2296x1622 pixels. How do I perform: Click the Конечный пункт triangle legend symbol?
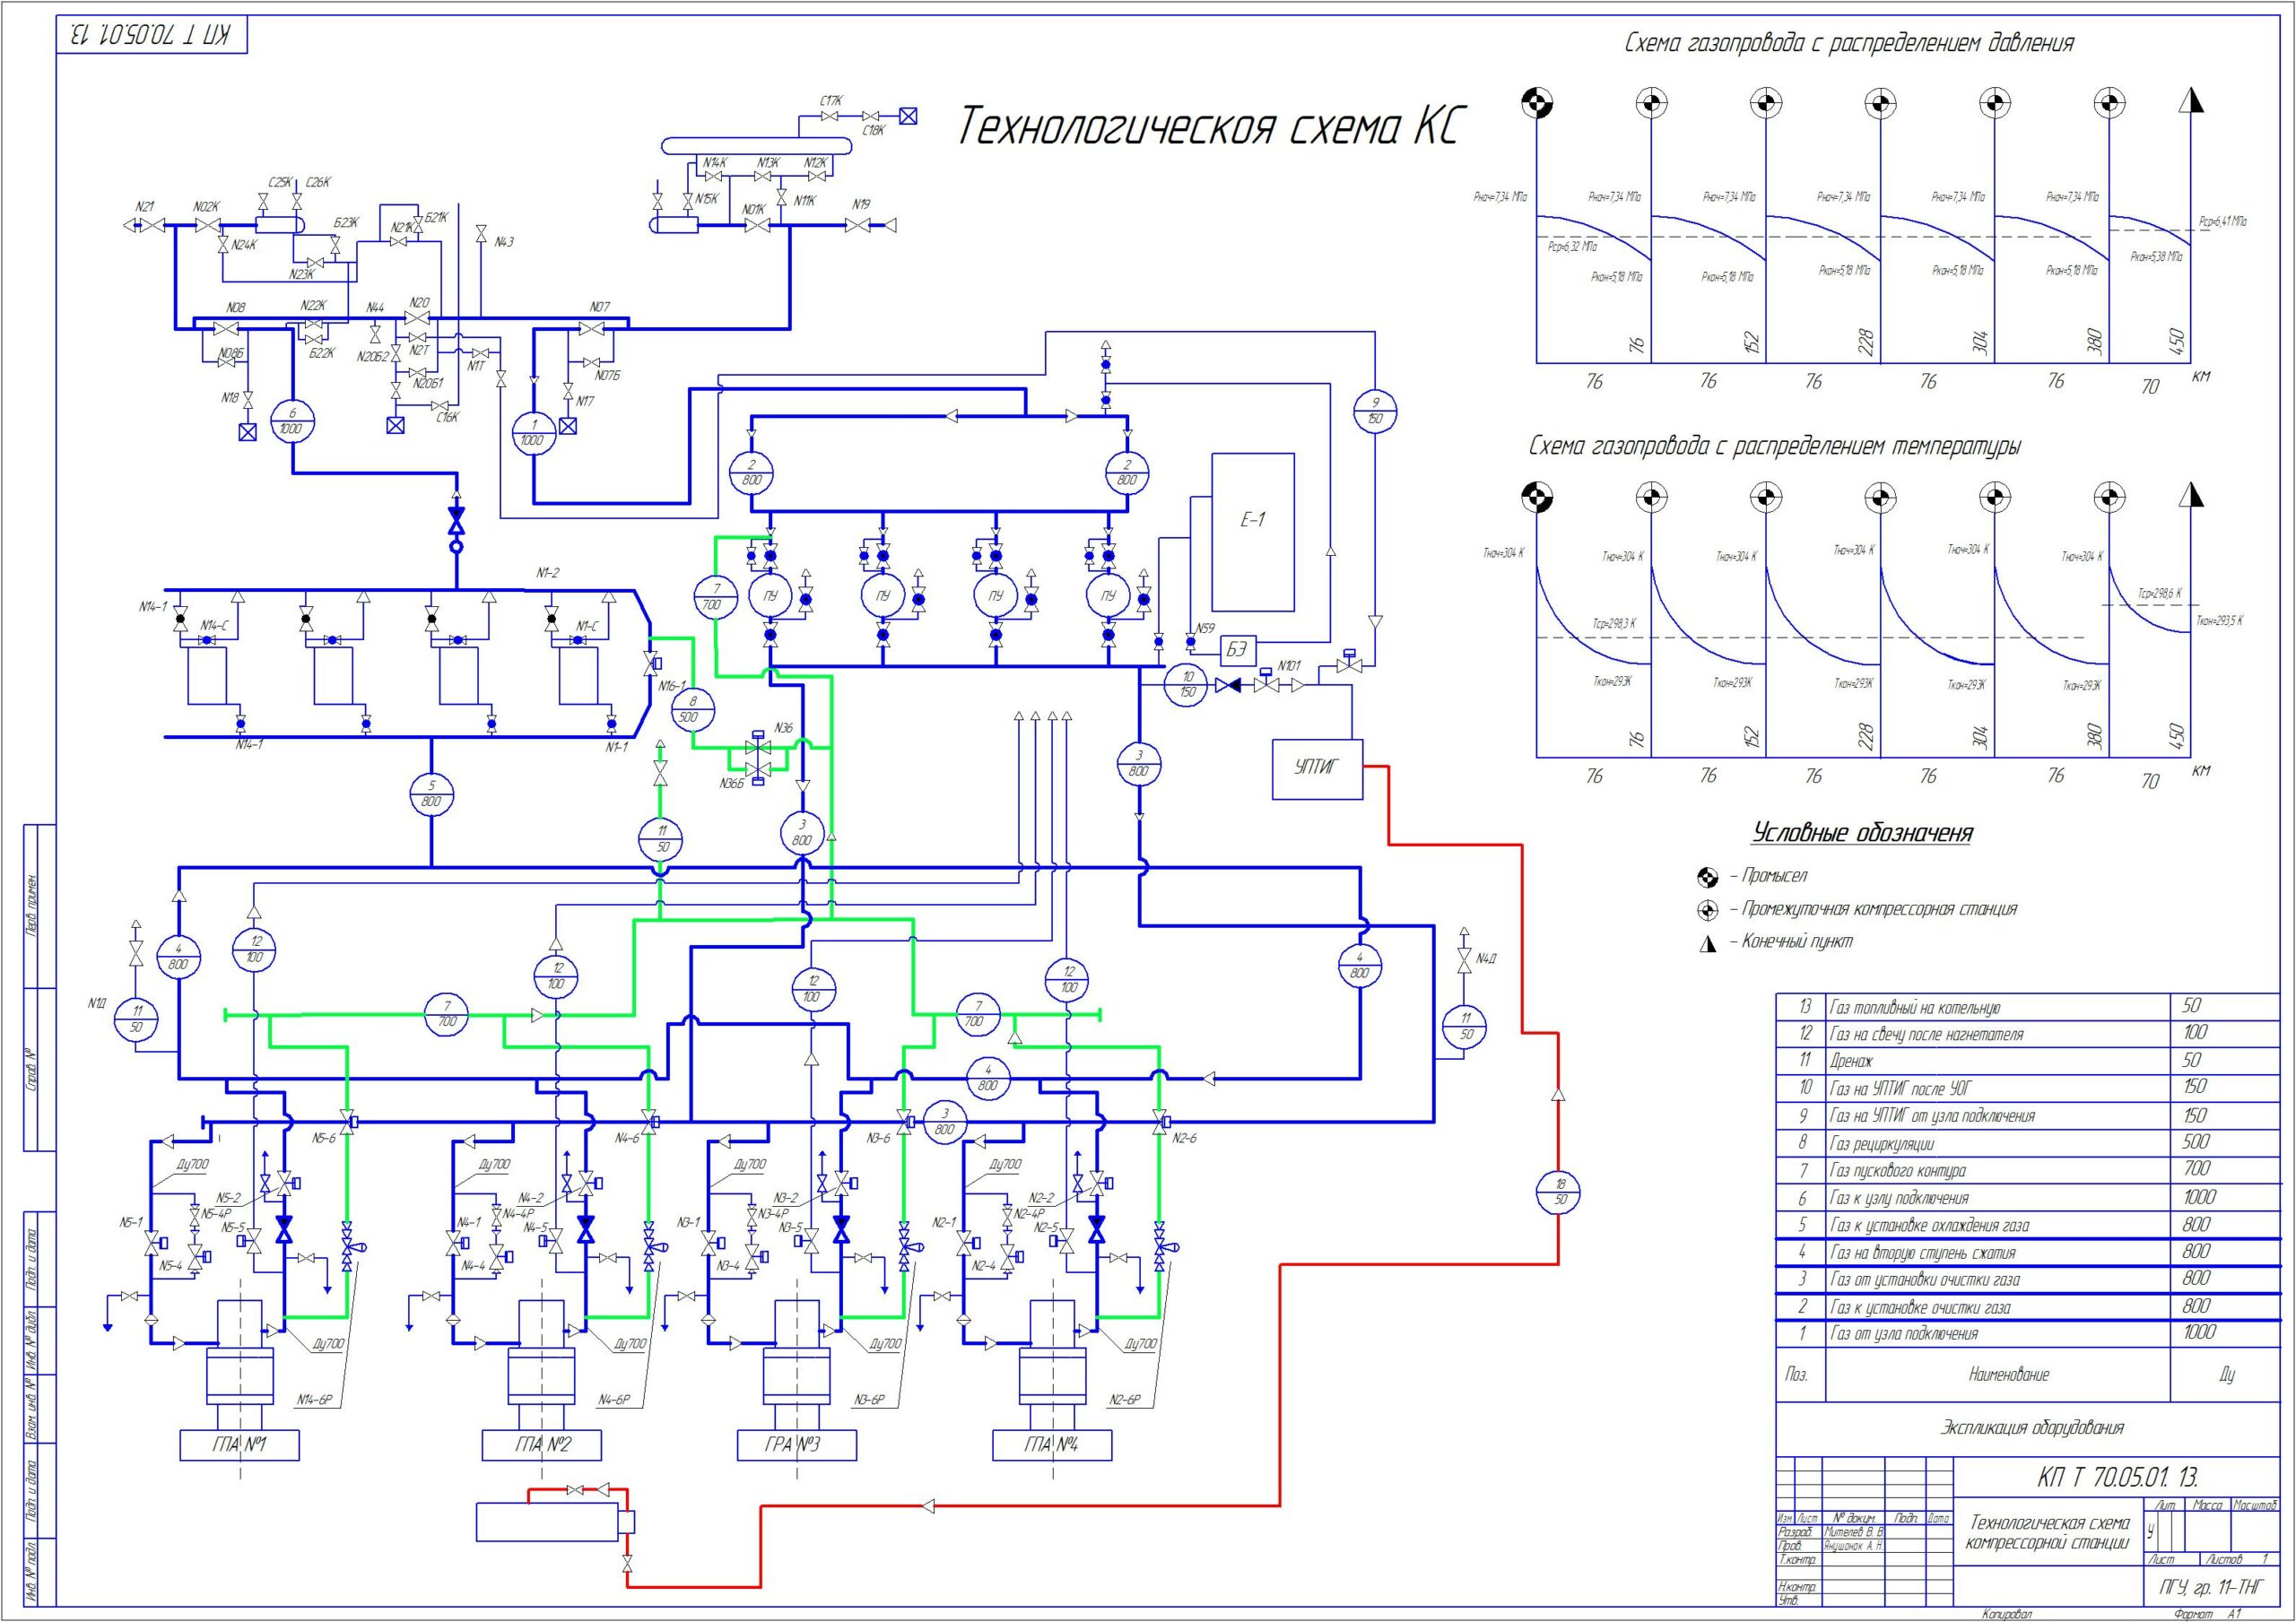point(1708,943)
